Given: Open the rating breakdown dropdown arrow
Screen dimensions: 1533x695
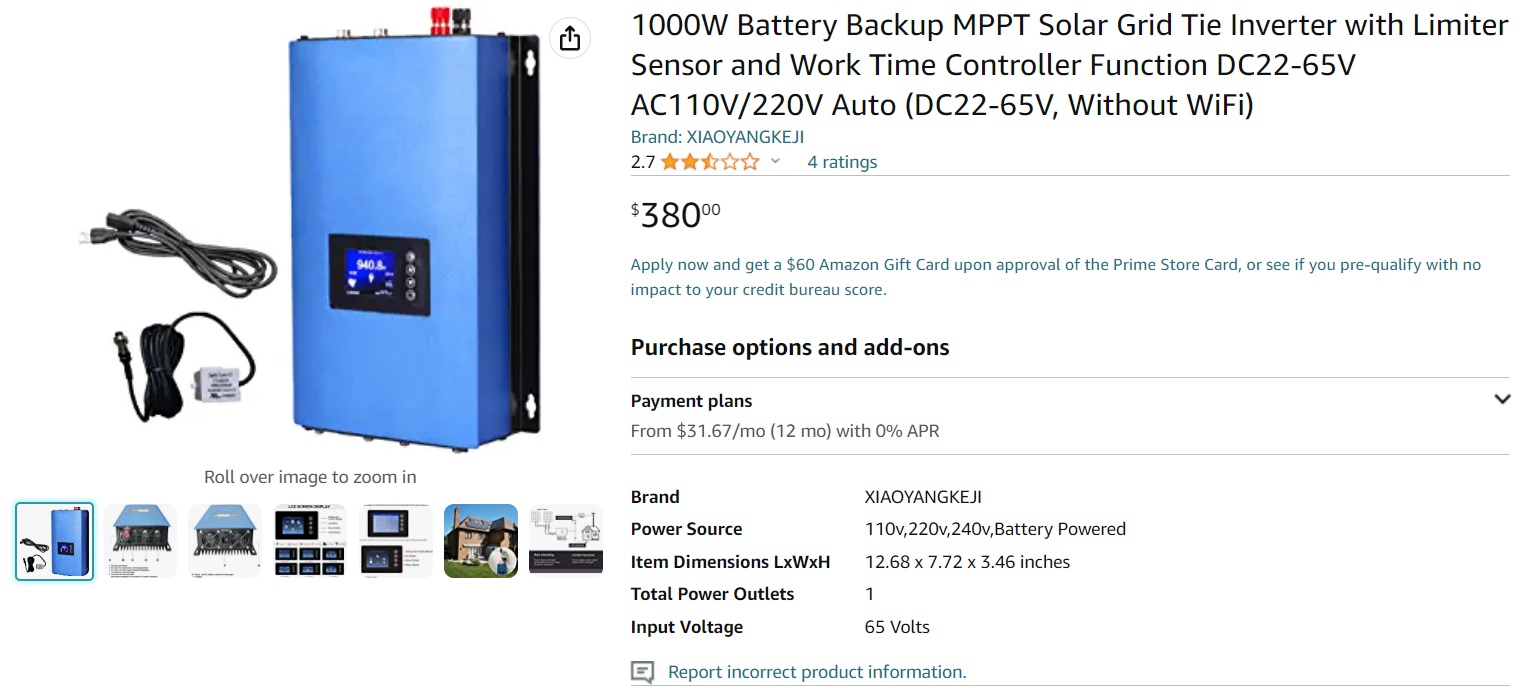Looking at the screenshot, I should tap(775, 162).
